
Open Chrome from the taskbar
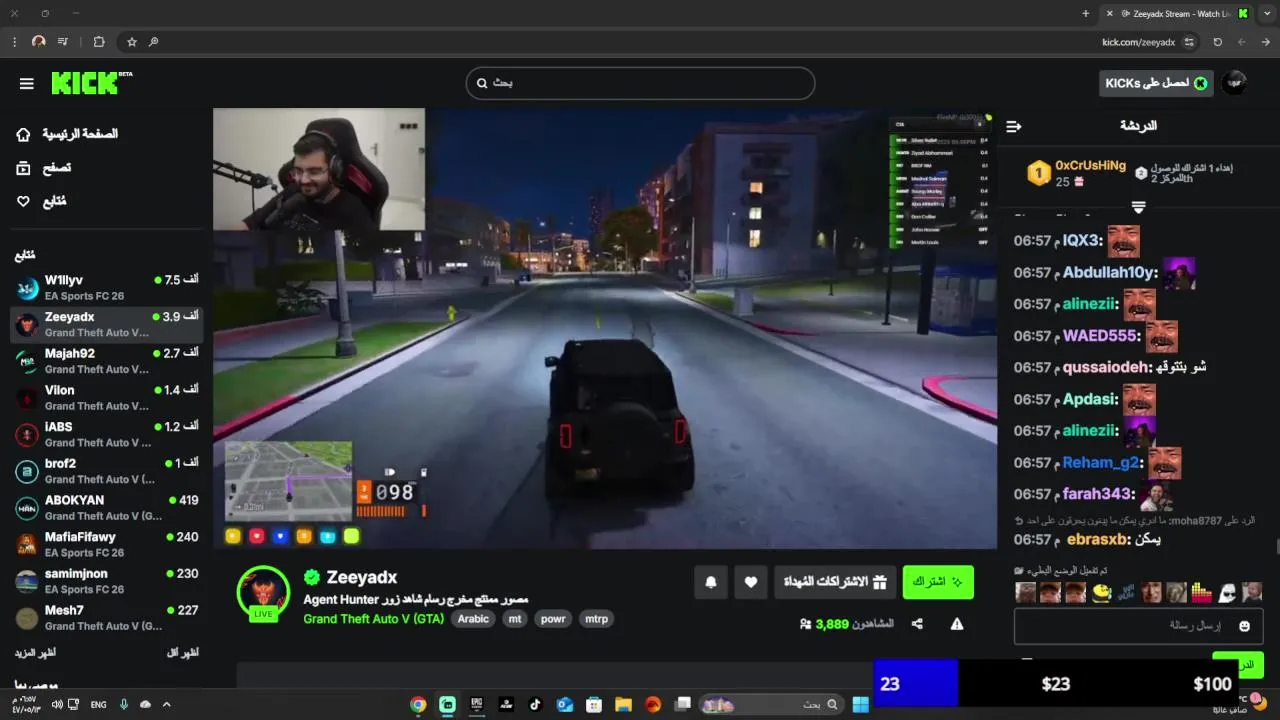click(418, 704)
